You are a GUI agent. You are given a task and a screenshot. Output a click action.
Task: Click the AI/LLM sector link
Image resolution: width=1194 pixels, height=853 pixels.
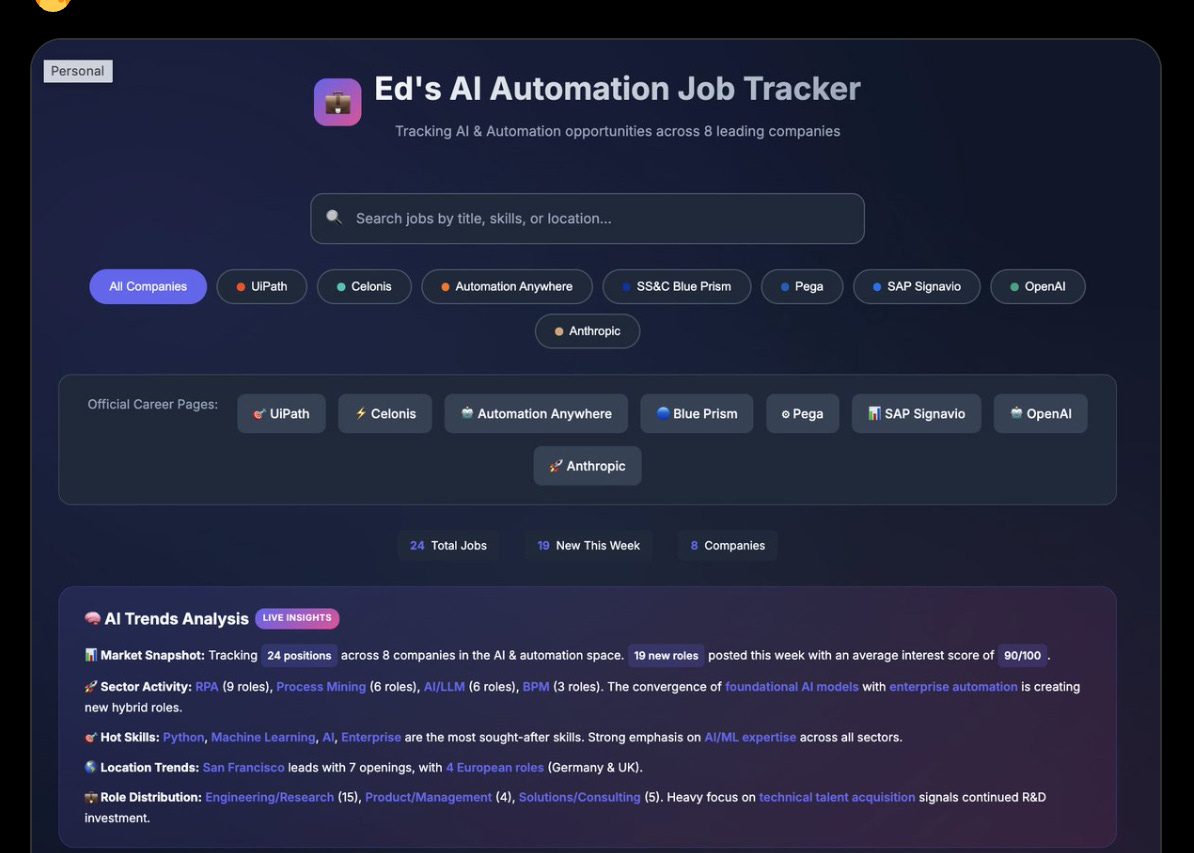444,686
